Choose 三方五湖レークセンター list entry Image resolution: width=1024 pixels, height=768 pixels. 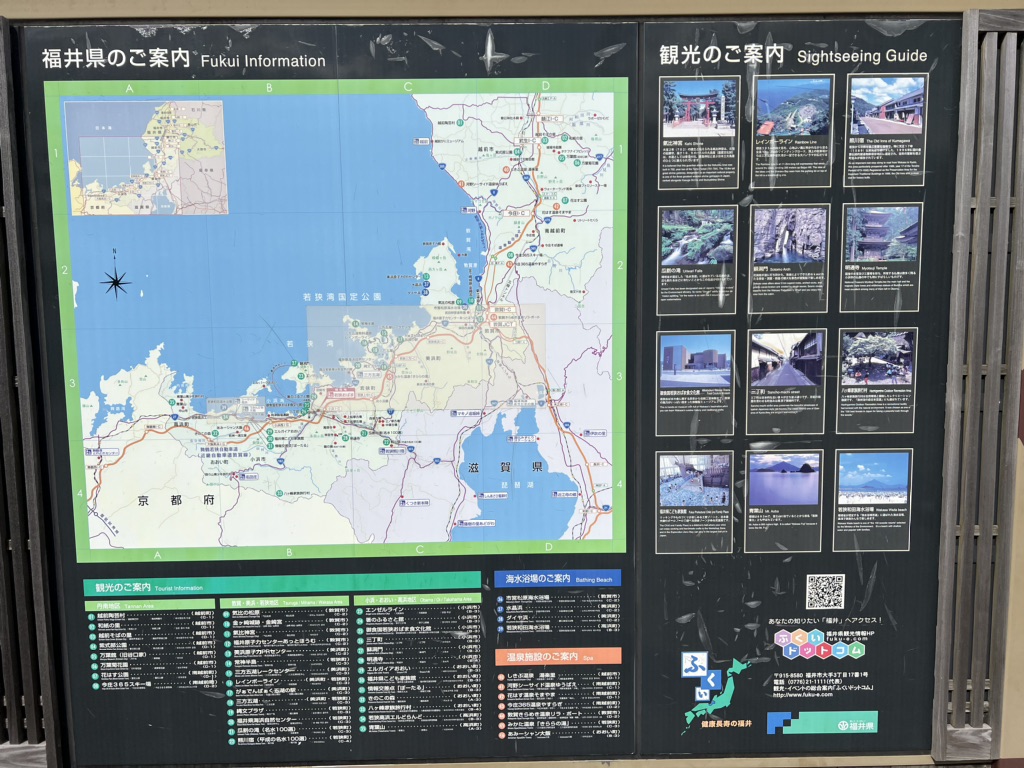[x=287, y=673]
